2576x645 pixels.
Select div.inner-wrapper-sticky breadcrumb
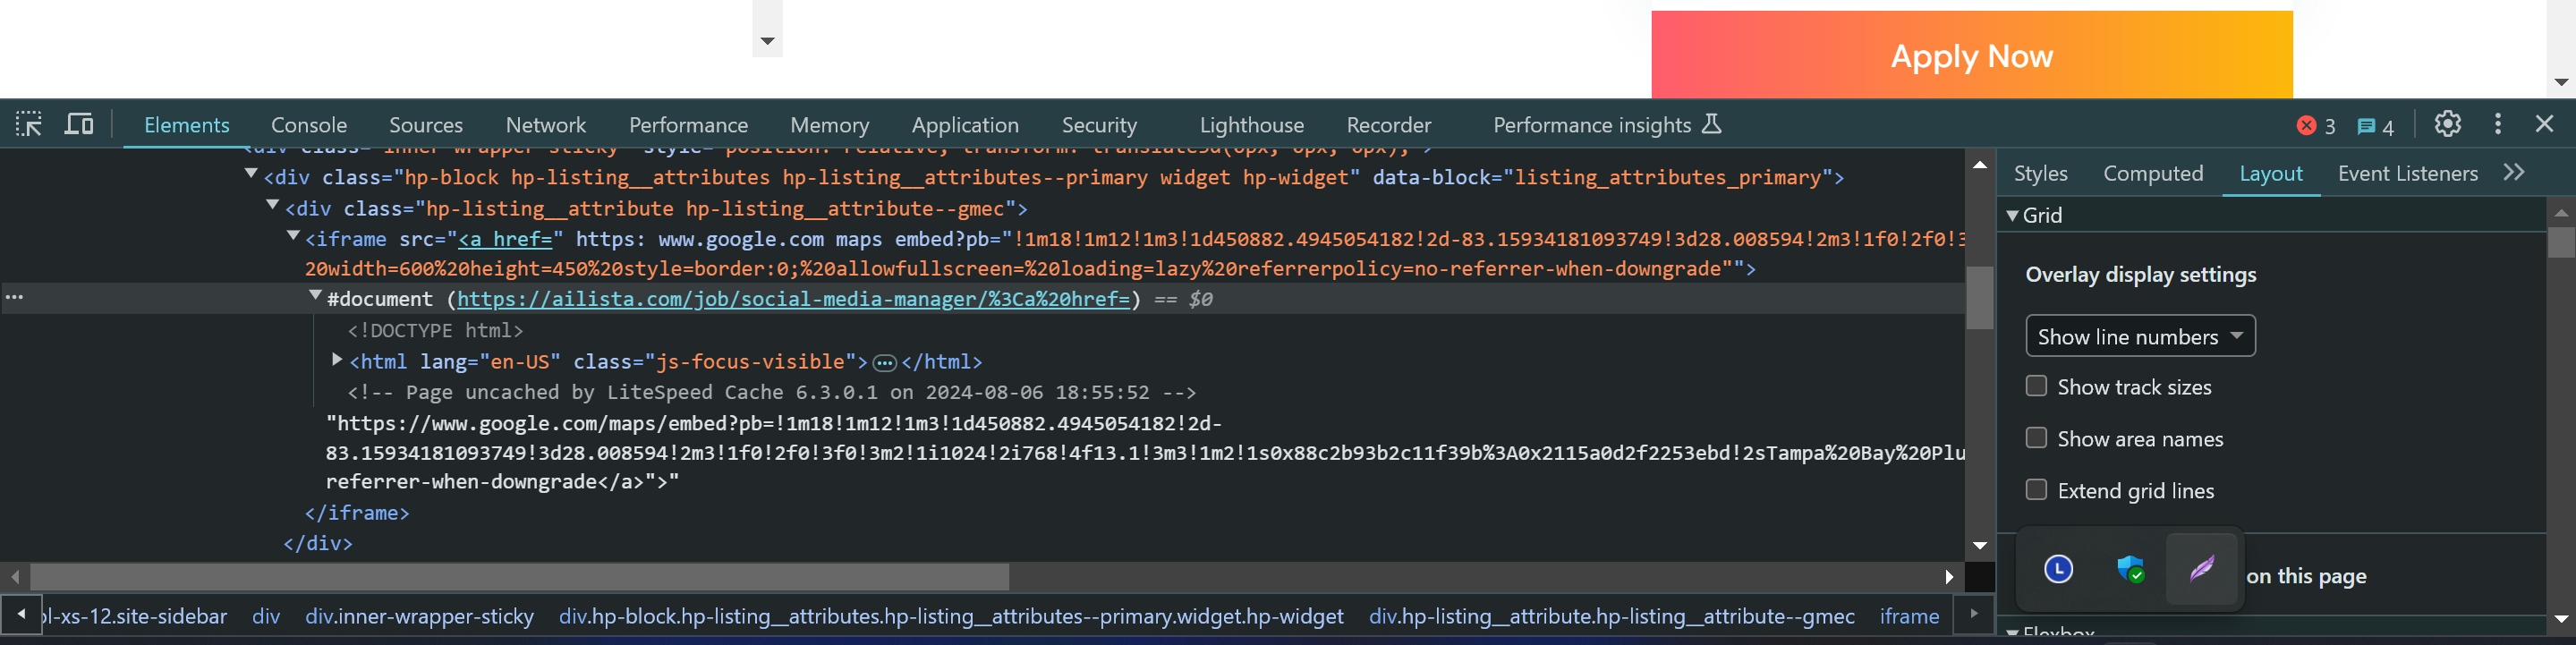(419, 616)
